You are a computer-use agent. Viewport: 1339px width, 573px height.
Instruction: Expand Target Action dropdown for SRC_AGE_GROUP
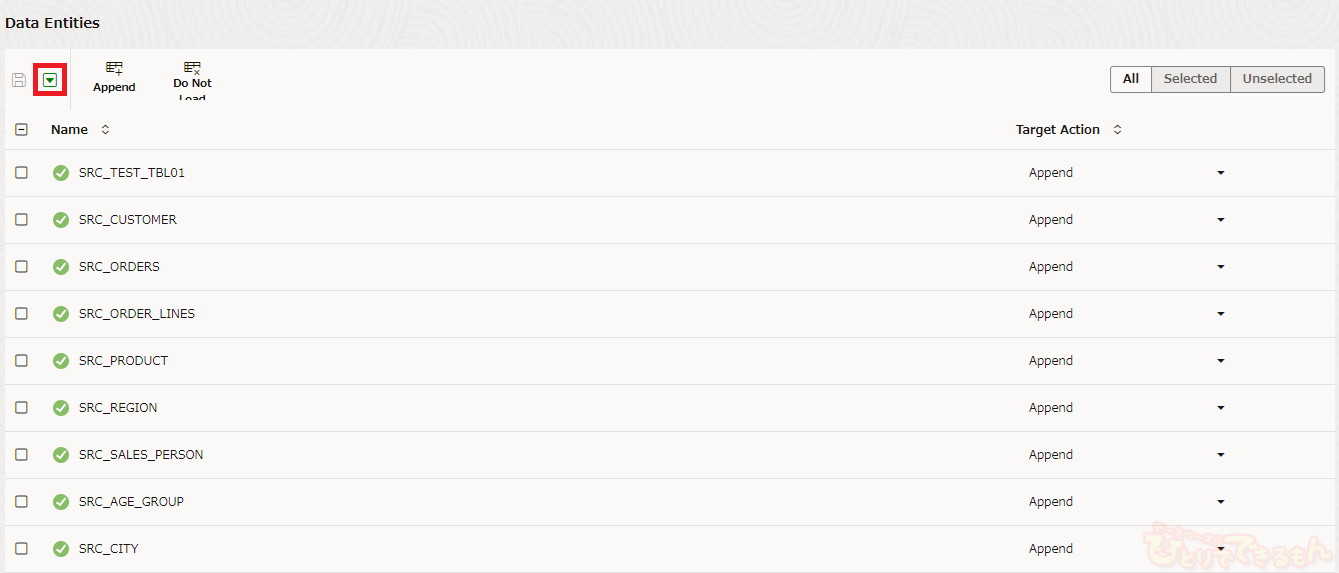click(1220, 502)
